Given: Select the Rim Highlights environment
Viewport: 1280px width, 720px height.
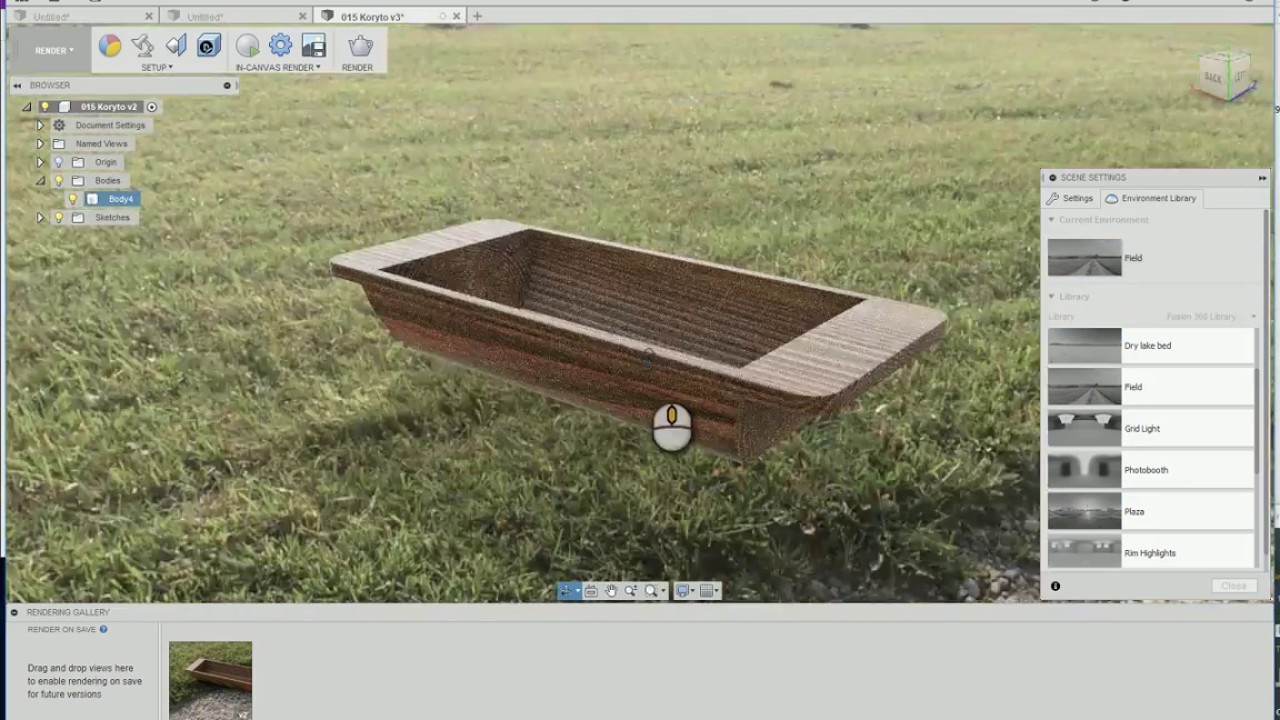Looking at the screenshot, I should click(1150, 553).
